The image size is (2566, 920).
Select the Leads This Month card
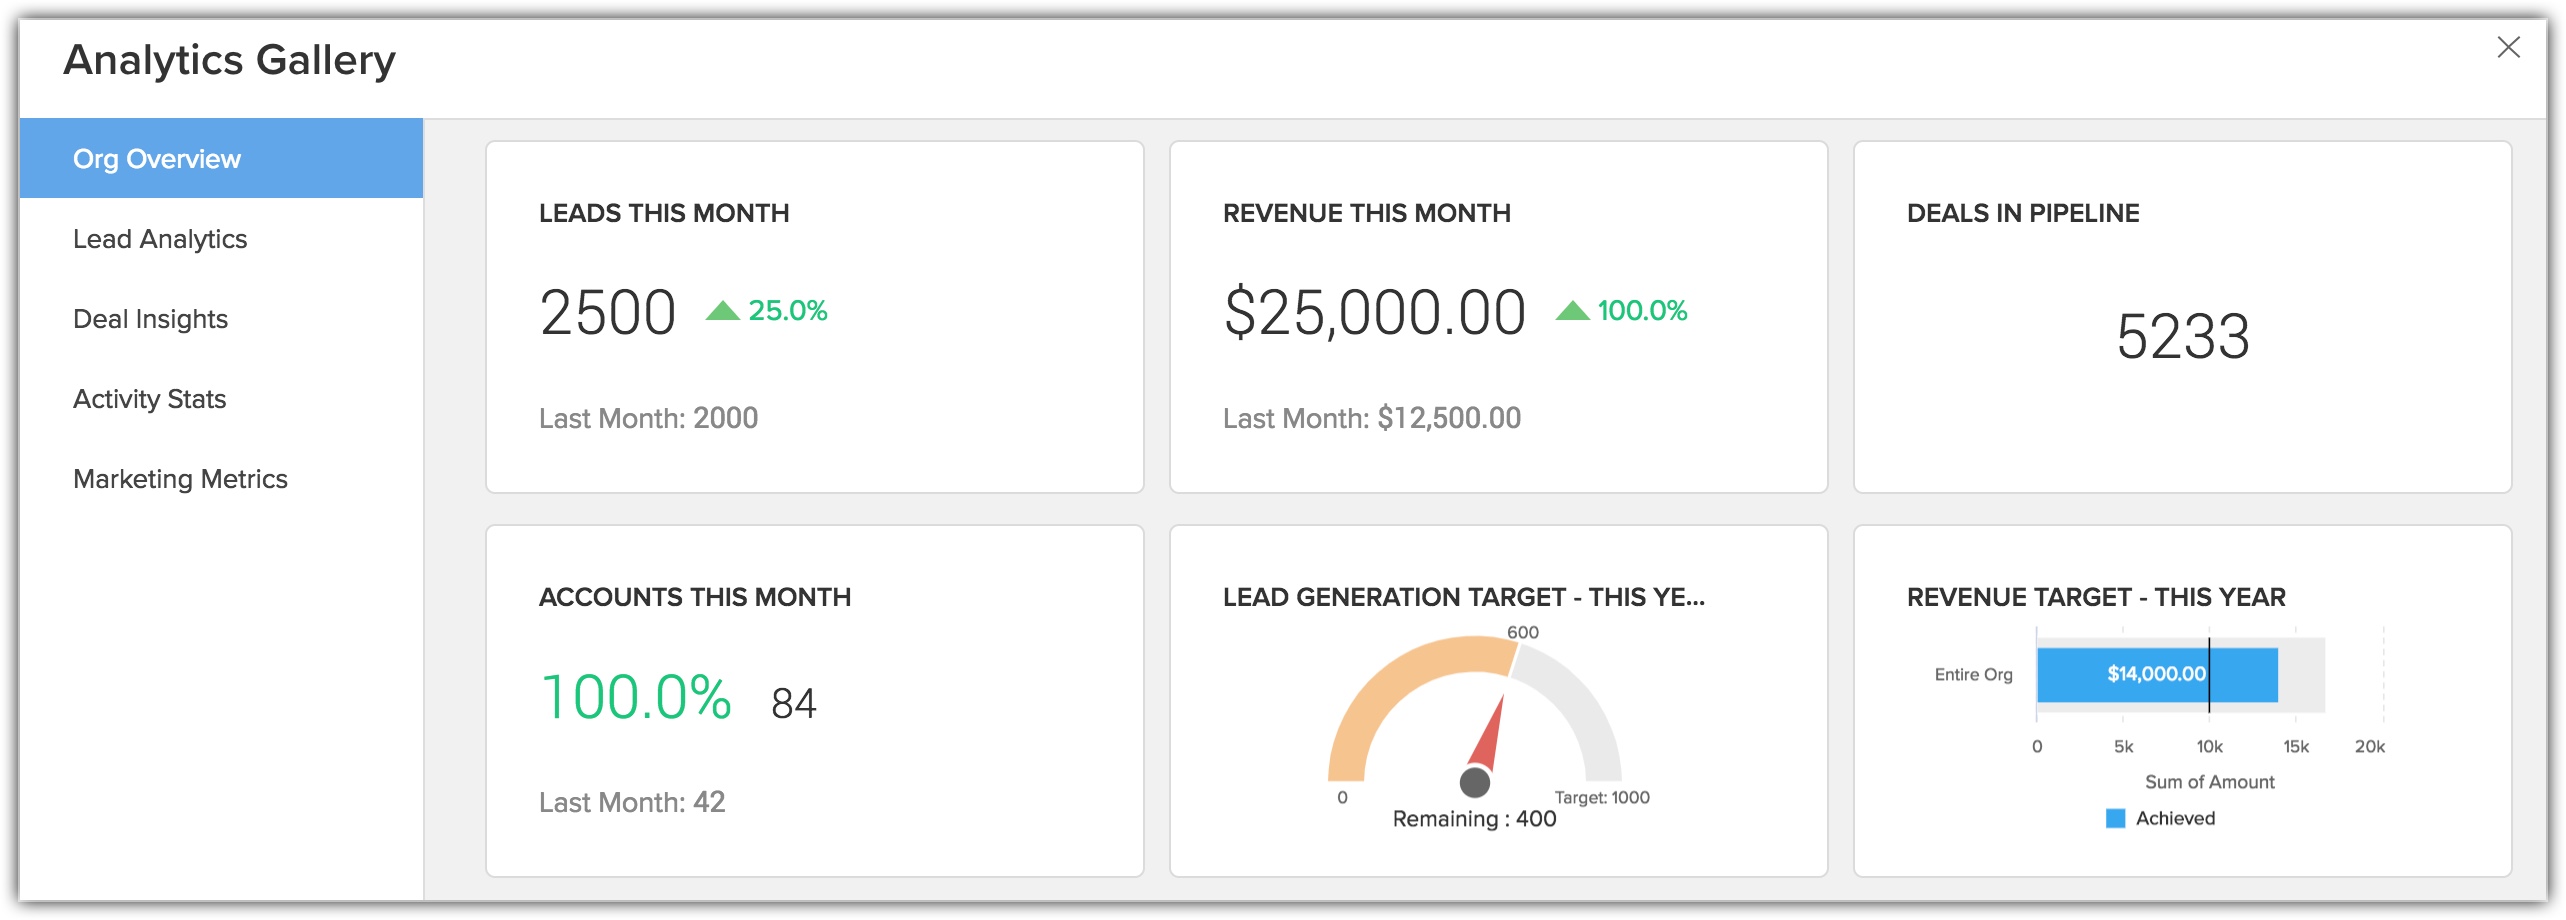click(814, 316)
